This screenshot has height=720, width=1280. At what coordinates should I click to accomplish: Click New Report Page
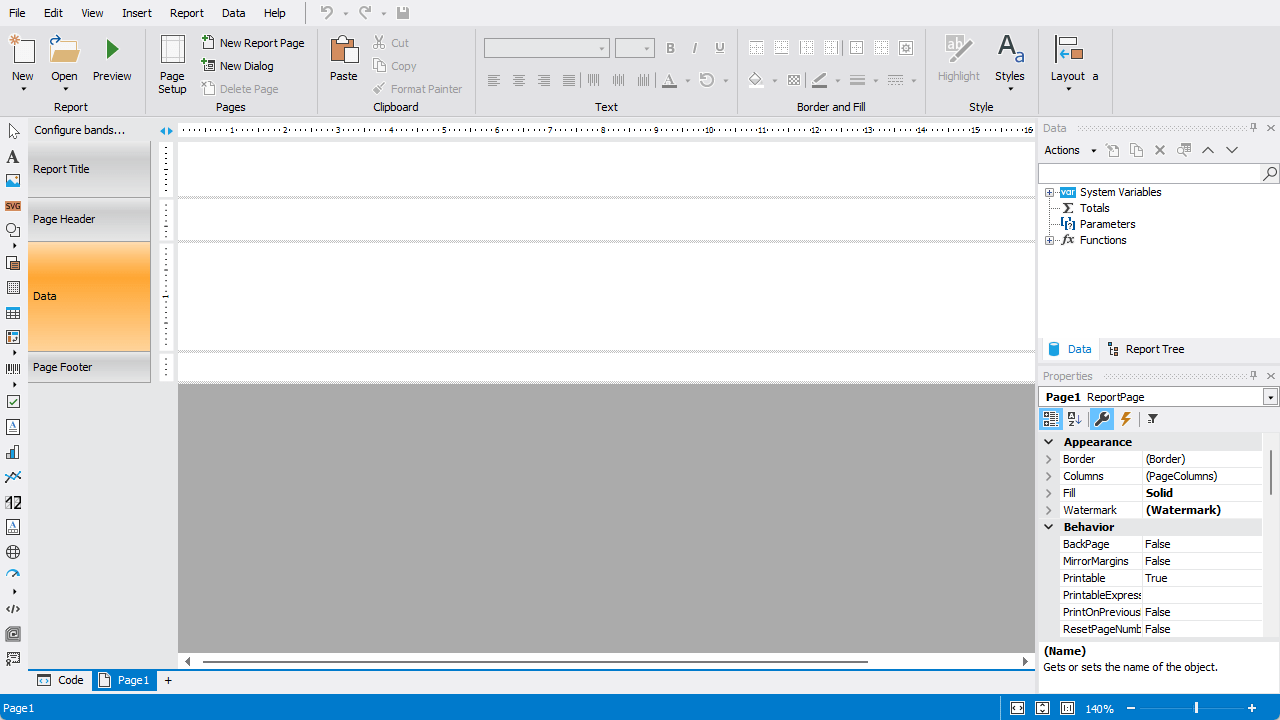(x=253, y=43)
